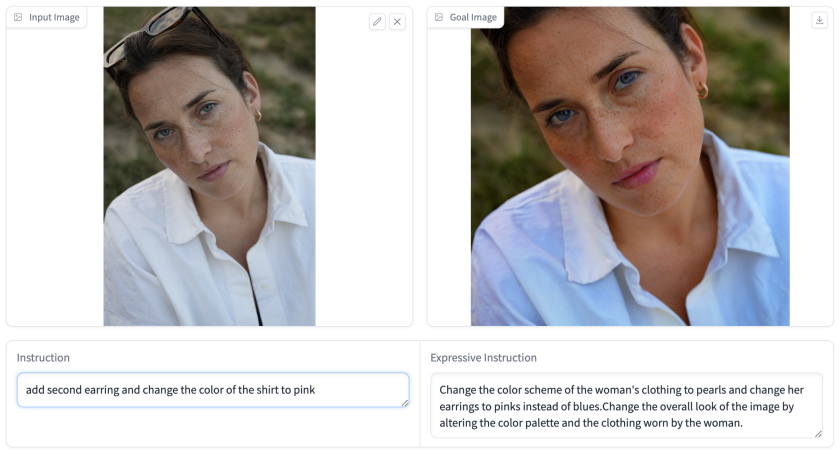Click the input photo of the woman
The width and height of the screenshot is (839, 453).
209,166
